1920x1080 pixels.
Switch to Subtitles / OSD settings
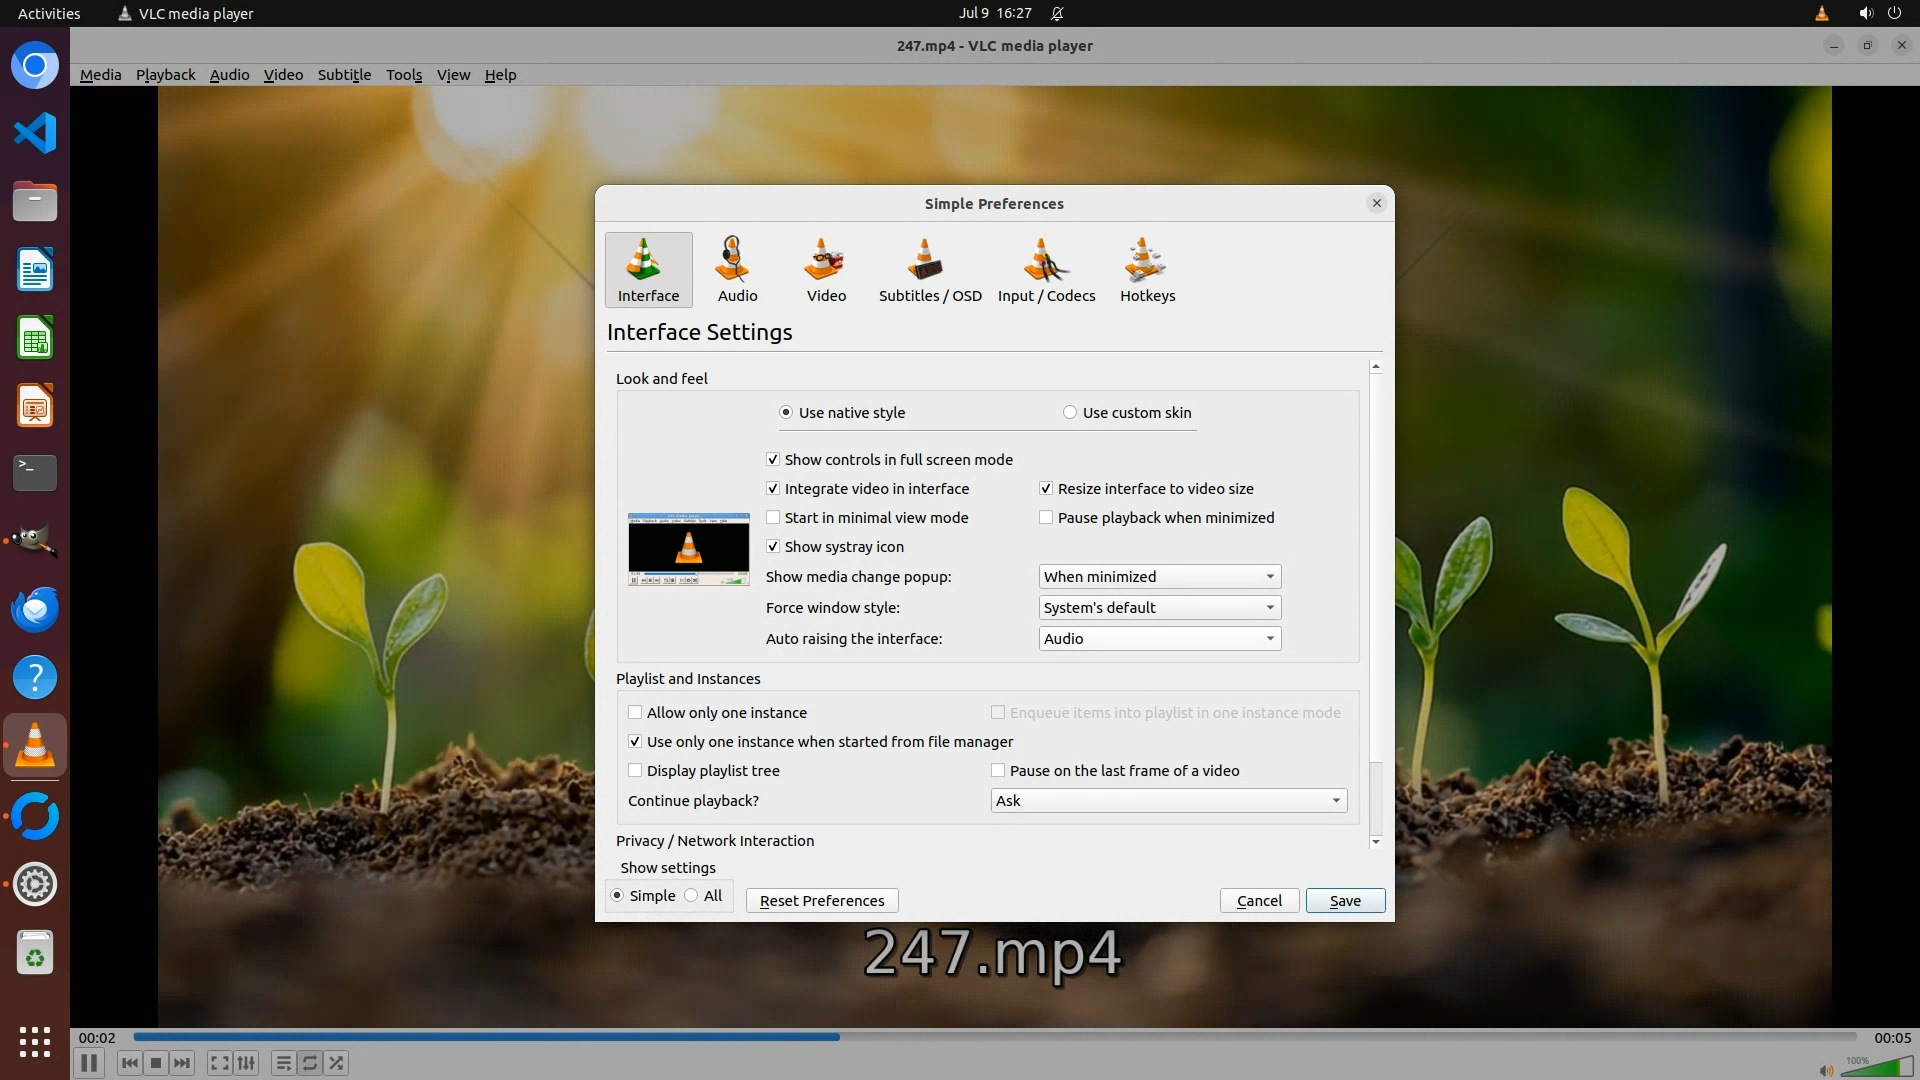pyautogui.click(x=929, y=270)
